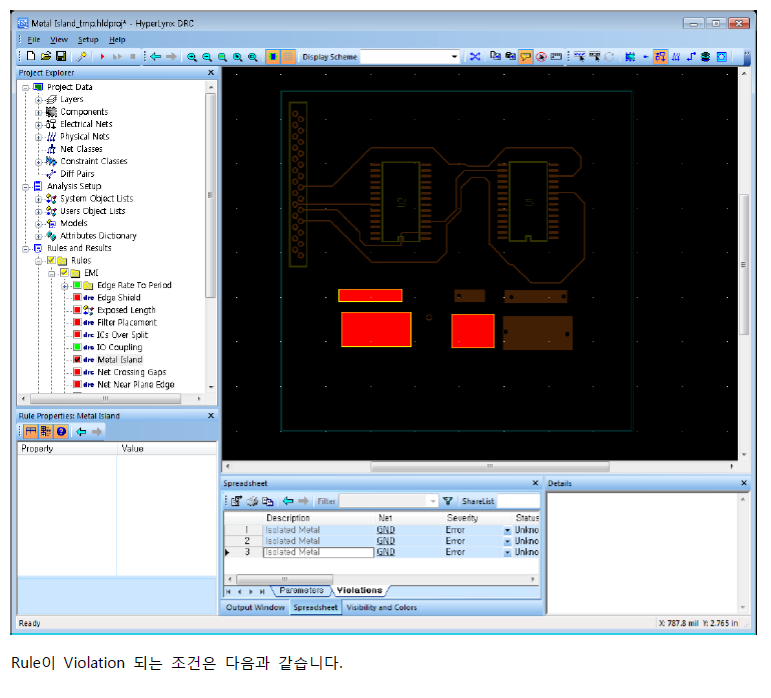Click the red Run play icon
The width and height of the screenshot is (771, 698).
(102, 57)
